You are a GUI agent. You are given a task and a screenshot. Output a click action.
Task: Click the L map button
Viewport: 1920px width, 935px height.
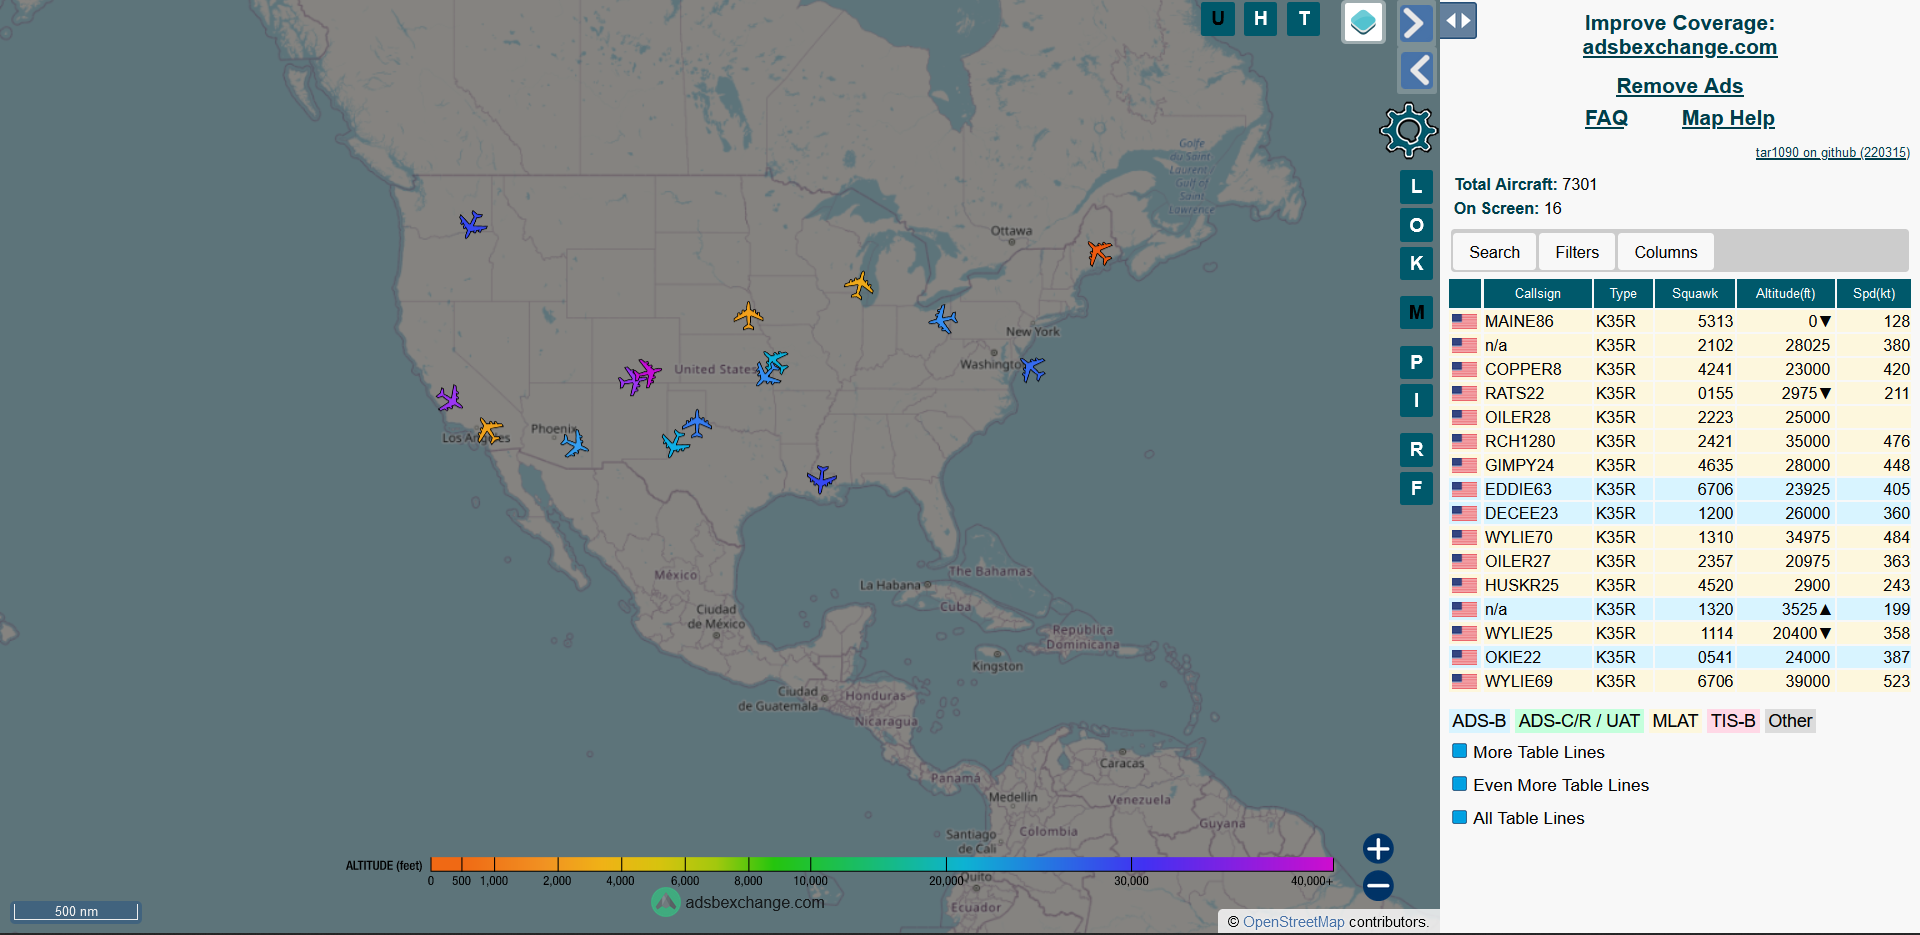tap(1416, 186)
